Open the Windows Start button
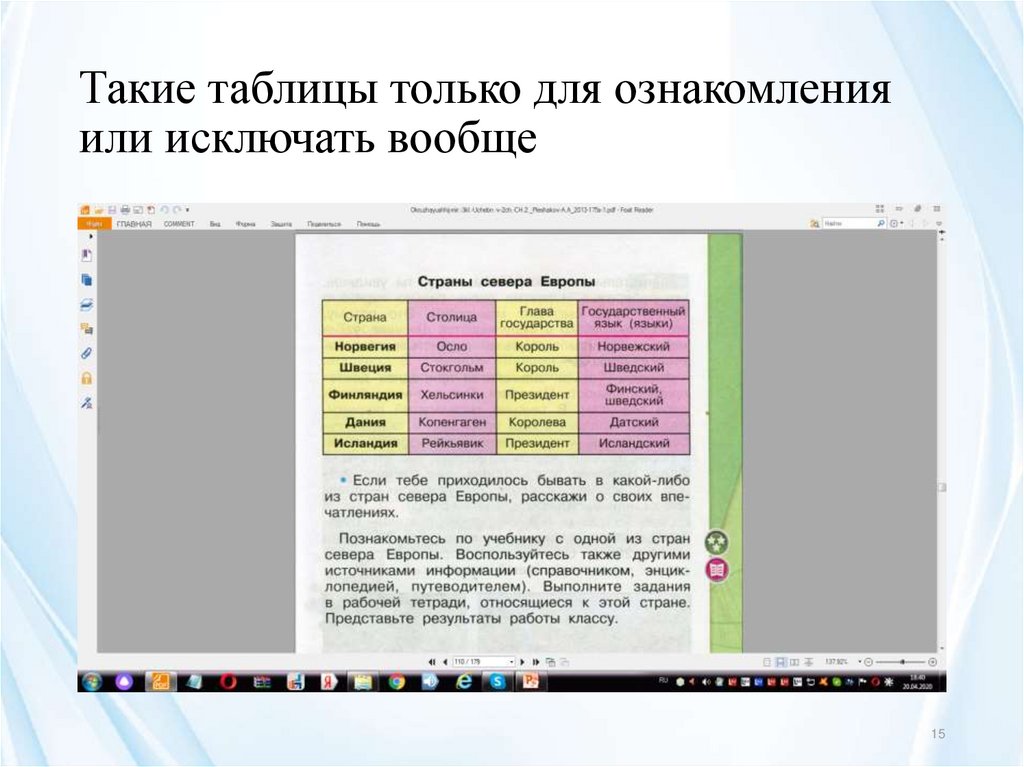1024x767 pixels. click(x=92, y=682)
